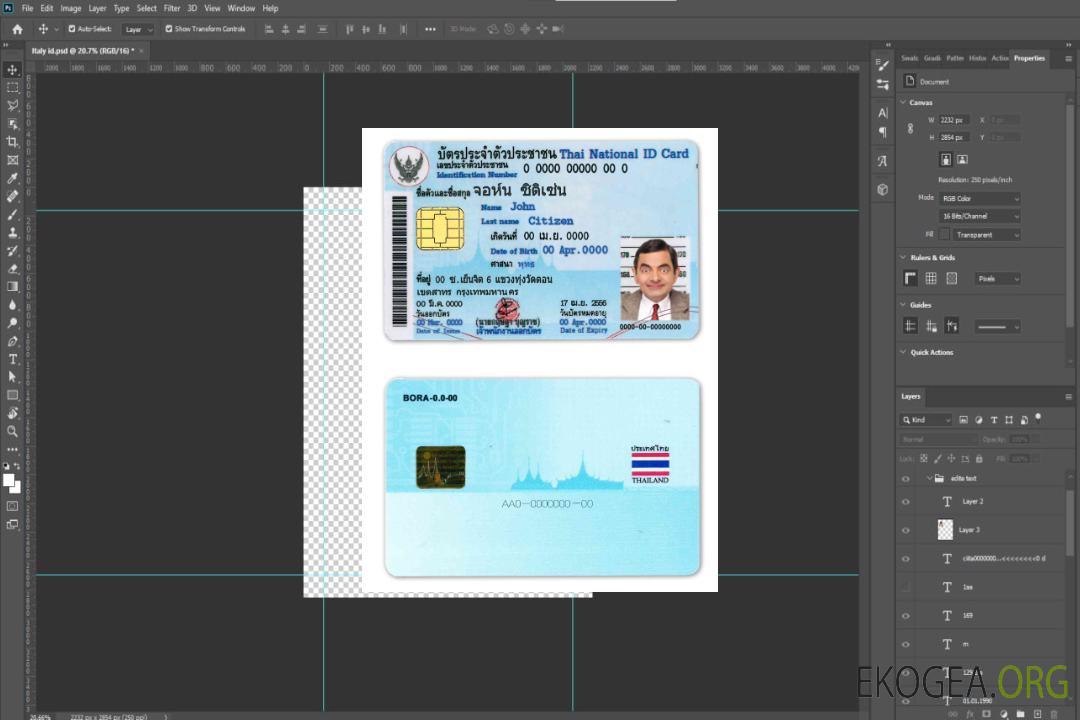The height and width of the screenshot is (720, 1080).
Task: Open the Window menu
Action: [241, 8]
